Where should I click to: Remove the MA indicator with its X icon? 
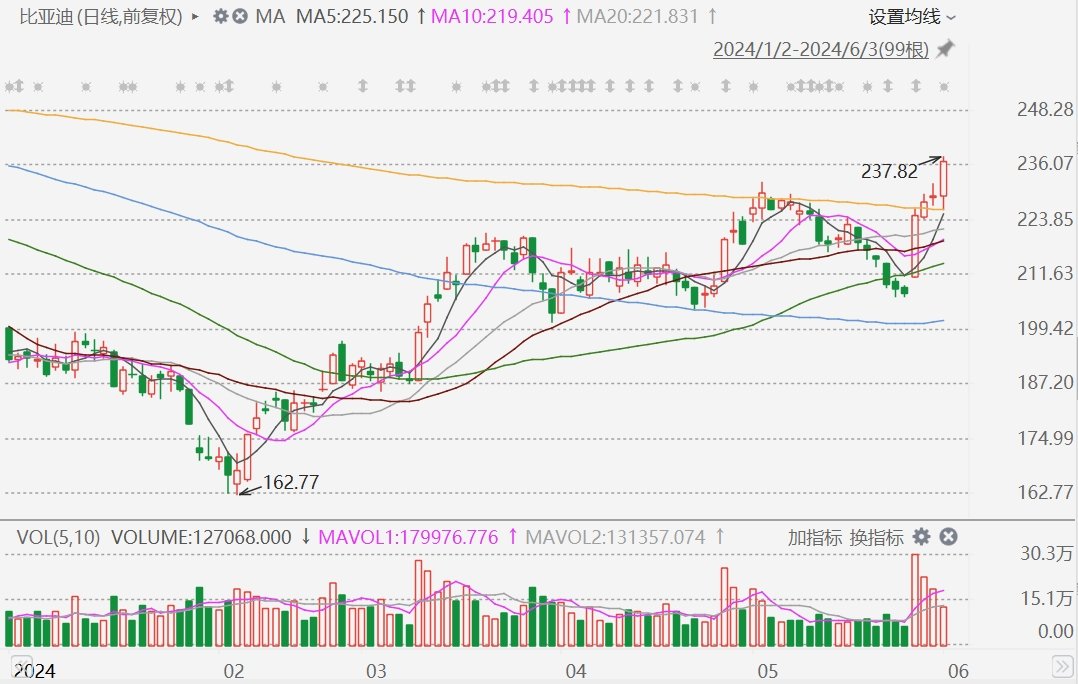[x=240, y=16]
